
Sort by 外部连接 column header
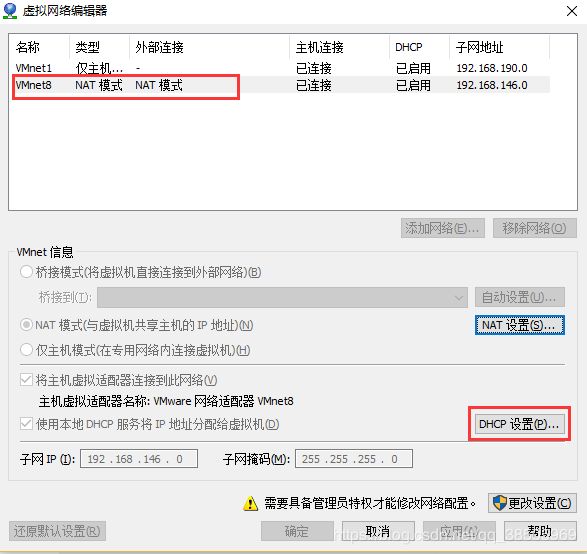pyautogui.click(x=209, y=47)
